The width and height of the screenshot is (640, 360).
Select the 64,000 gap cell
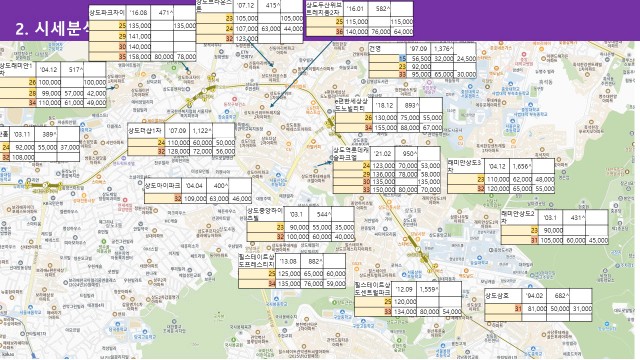click(x=402, y=31)
